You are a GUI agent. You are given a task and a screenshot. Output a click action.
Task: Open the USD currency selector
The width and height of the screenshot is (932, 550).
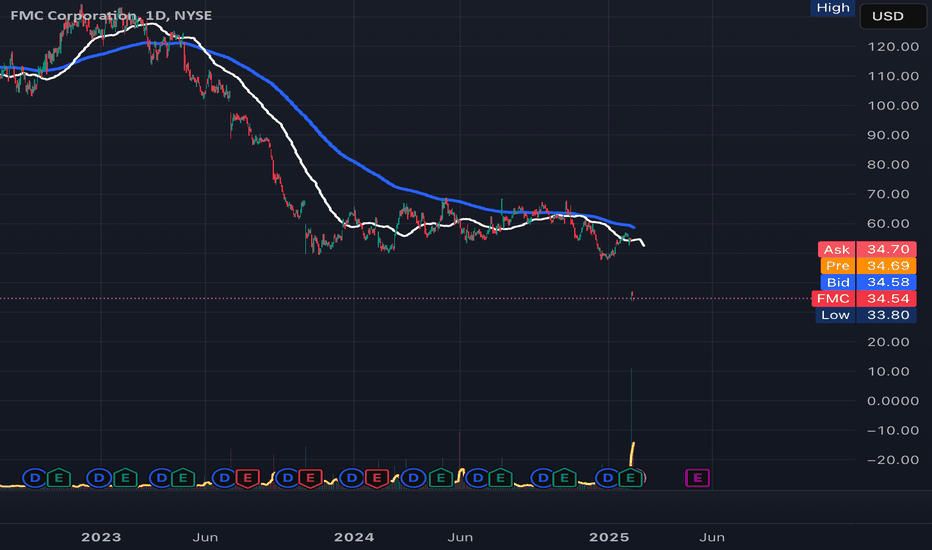[x=893, y=16]
